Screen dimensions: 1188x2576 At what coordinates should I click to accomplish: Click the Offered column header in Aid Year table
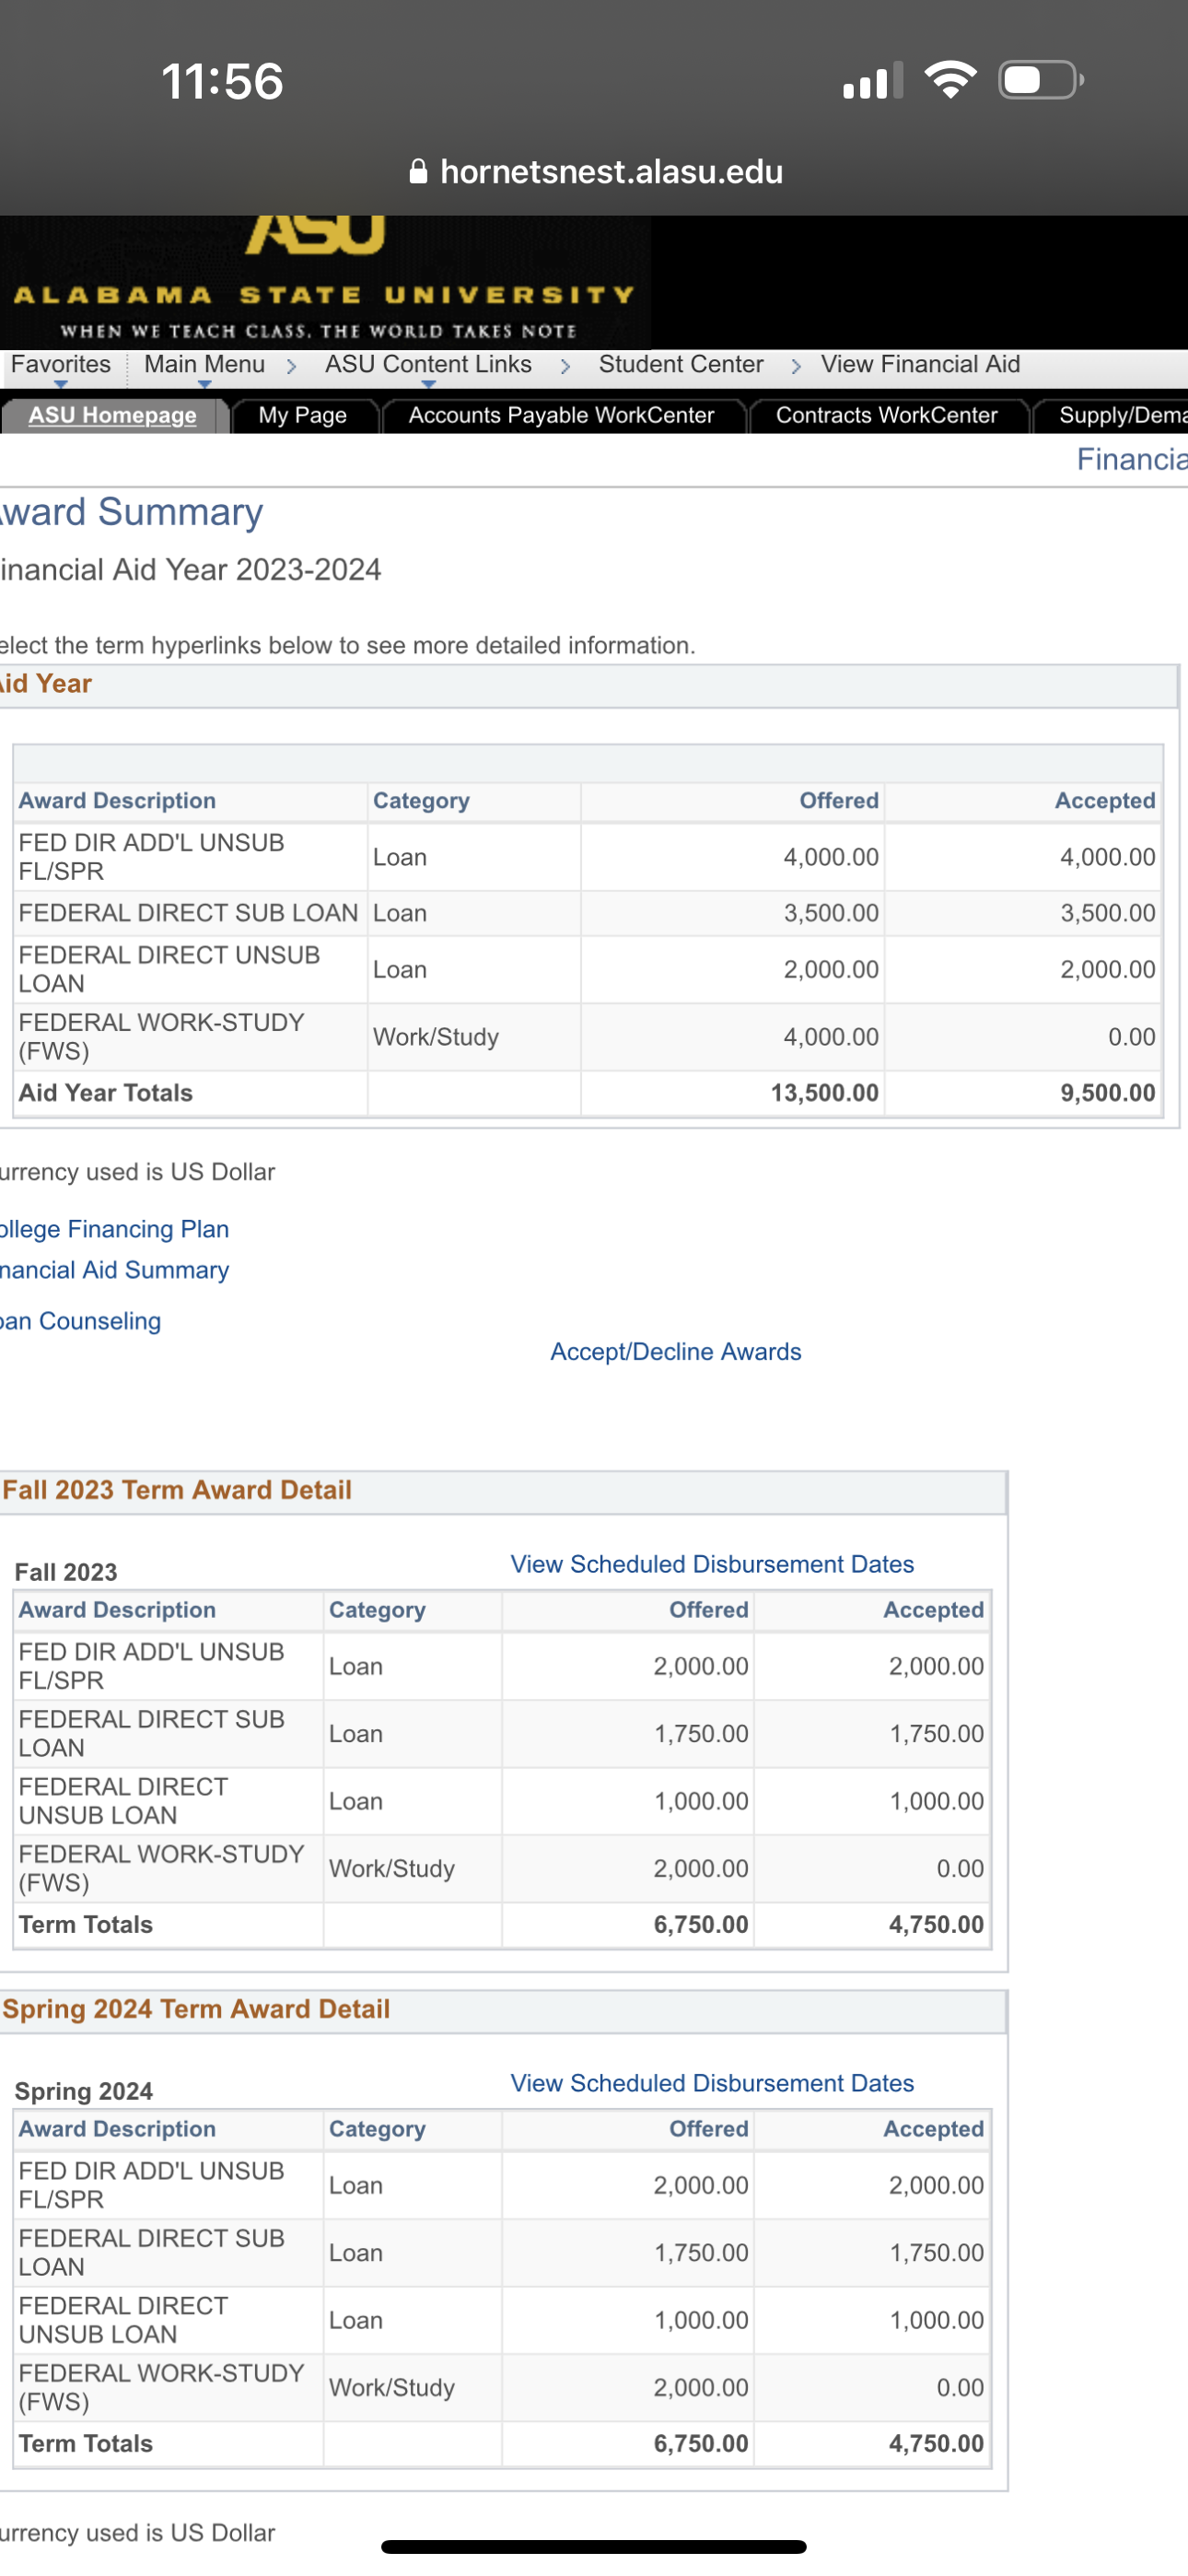point(839,800)
